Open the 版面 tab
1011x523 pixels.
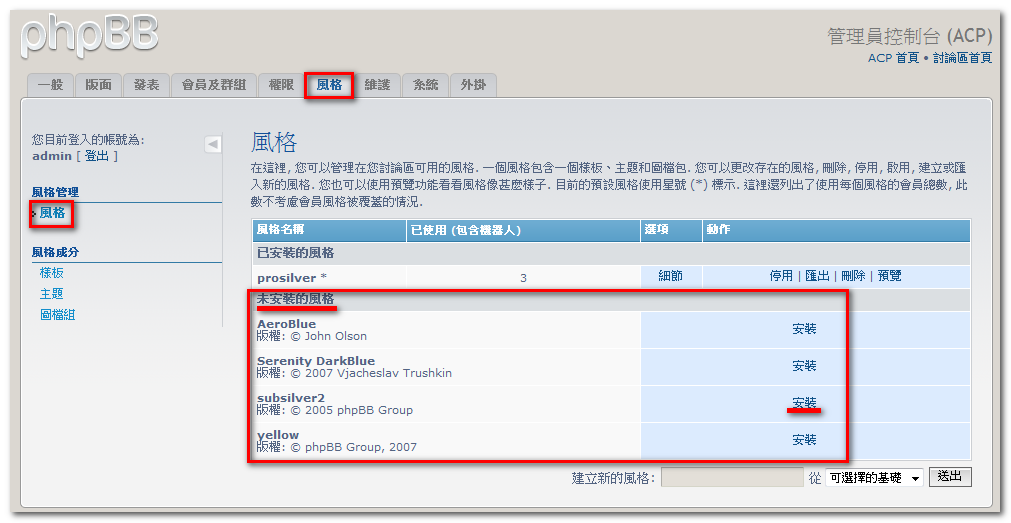(98, 85)
